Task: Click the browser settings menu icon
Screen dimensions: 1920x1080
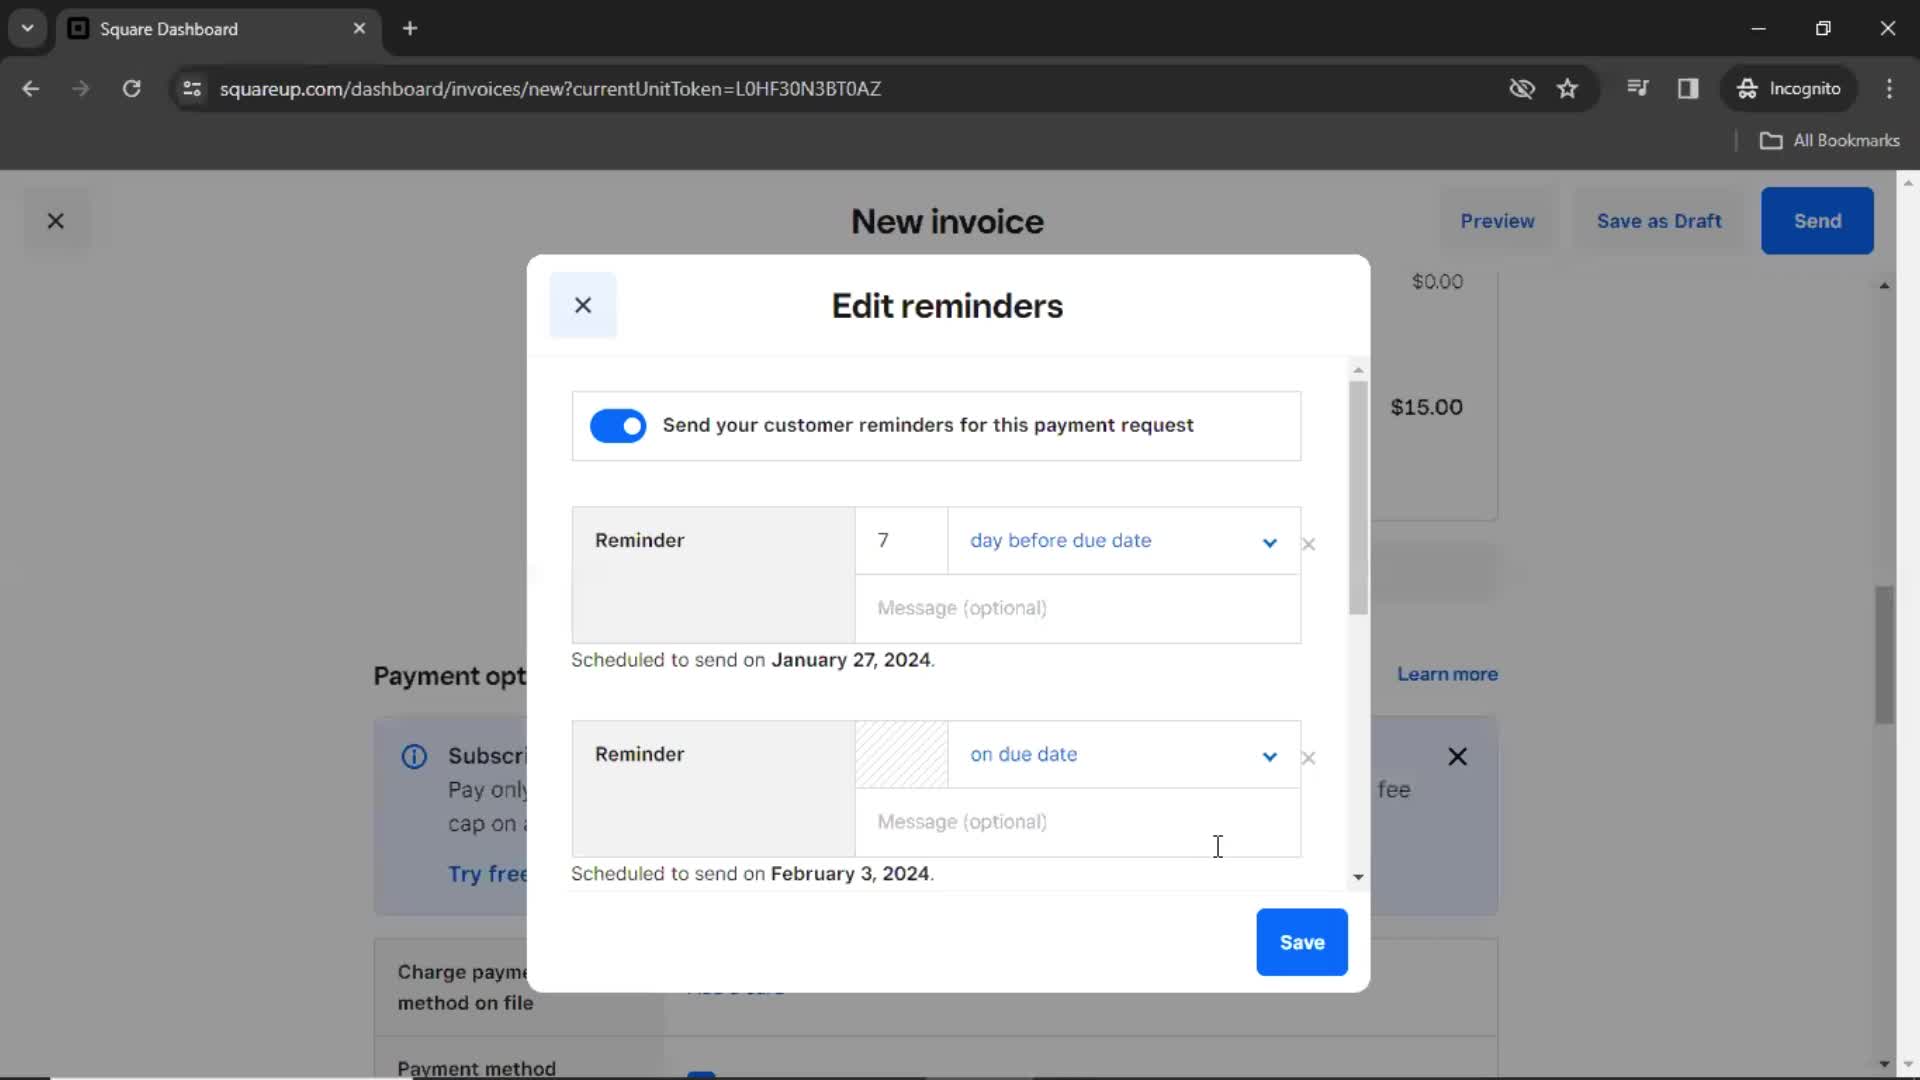Action: [1890, 88]
